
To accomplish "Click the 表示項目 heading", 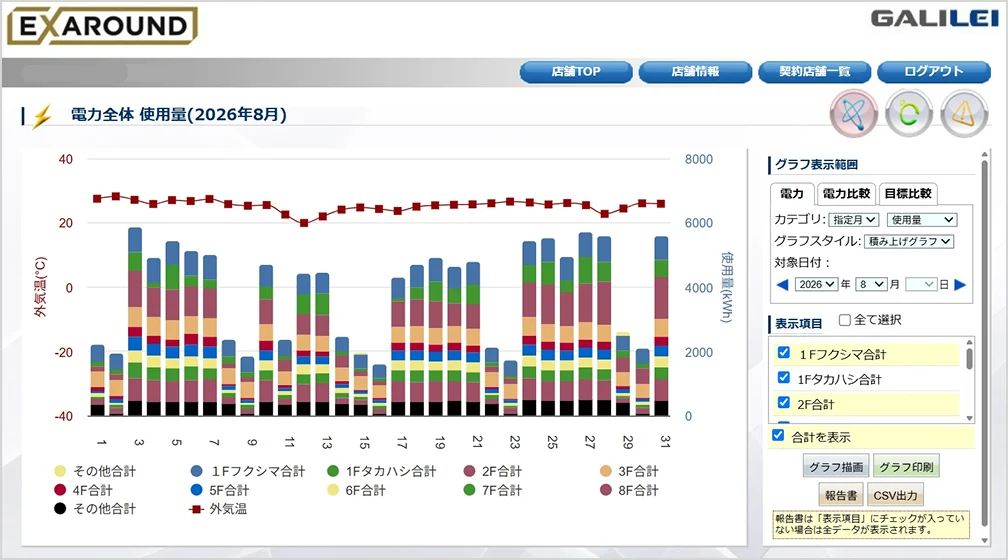I will (x=798, y=323).
